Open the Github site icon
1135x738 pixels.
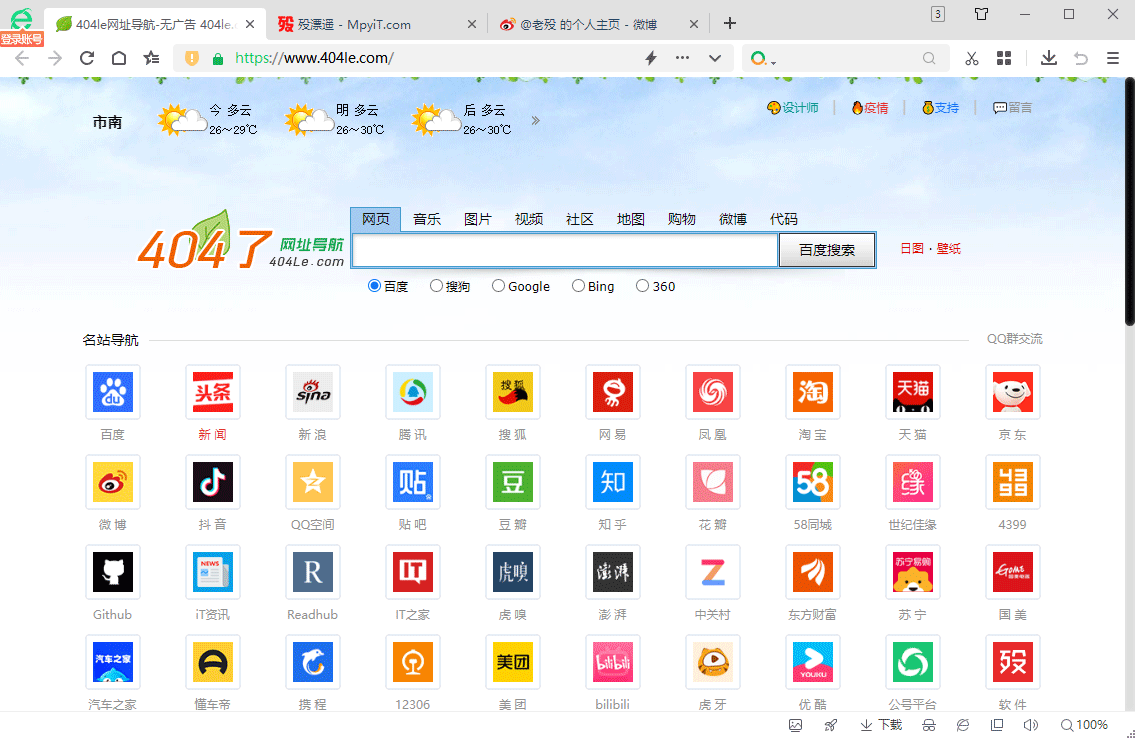(x=112, y=572)
